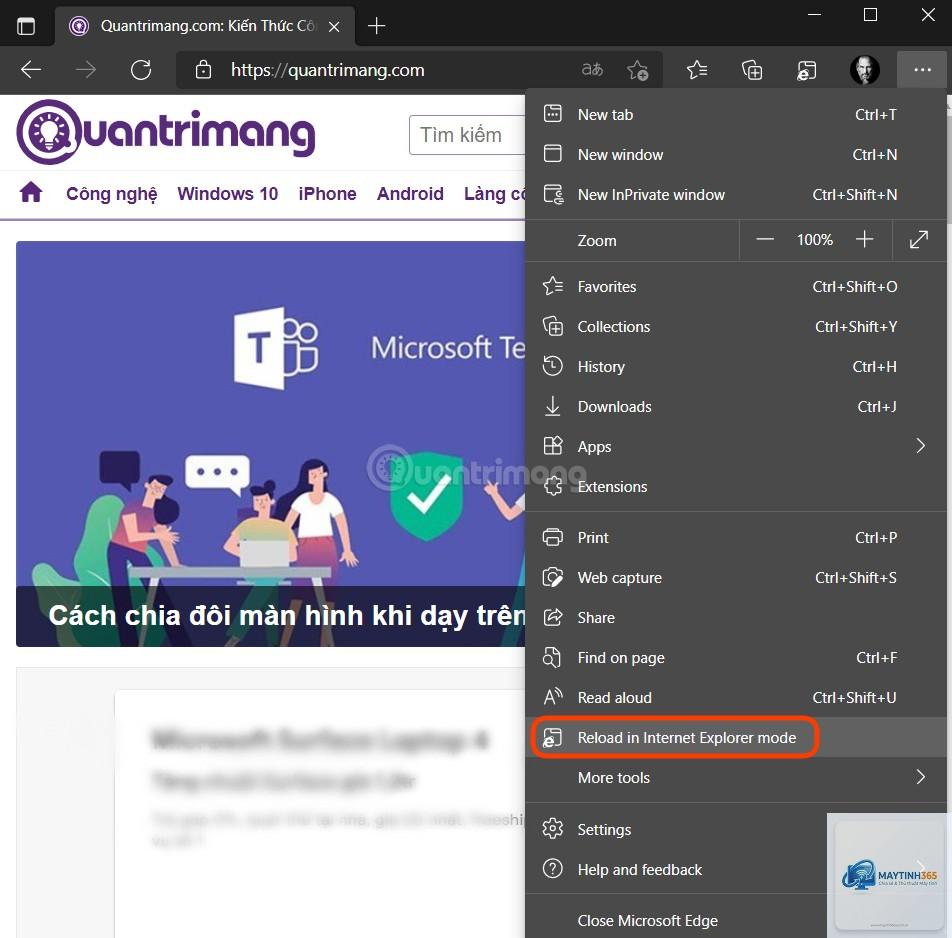Open the Microsoft Teams article banner
Screen dimensions: 952x938
click(x=271, y=443)
